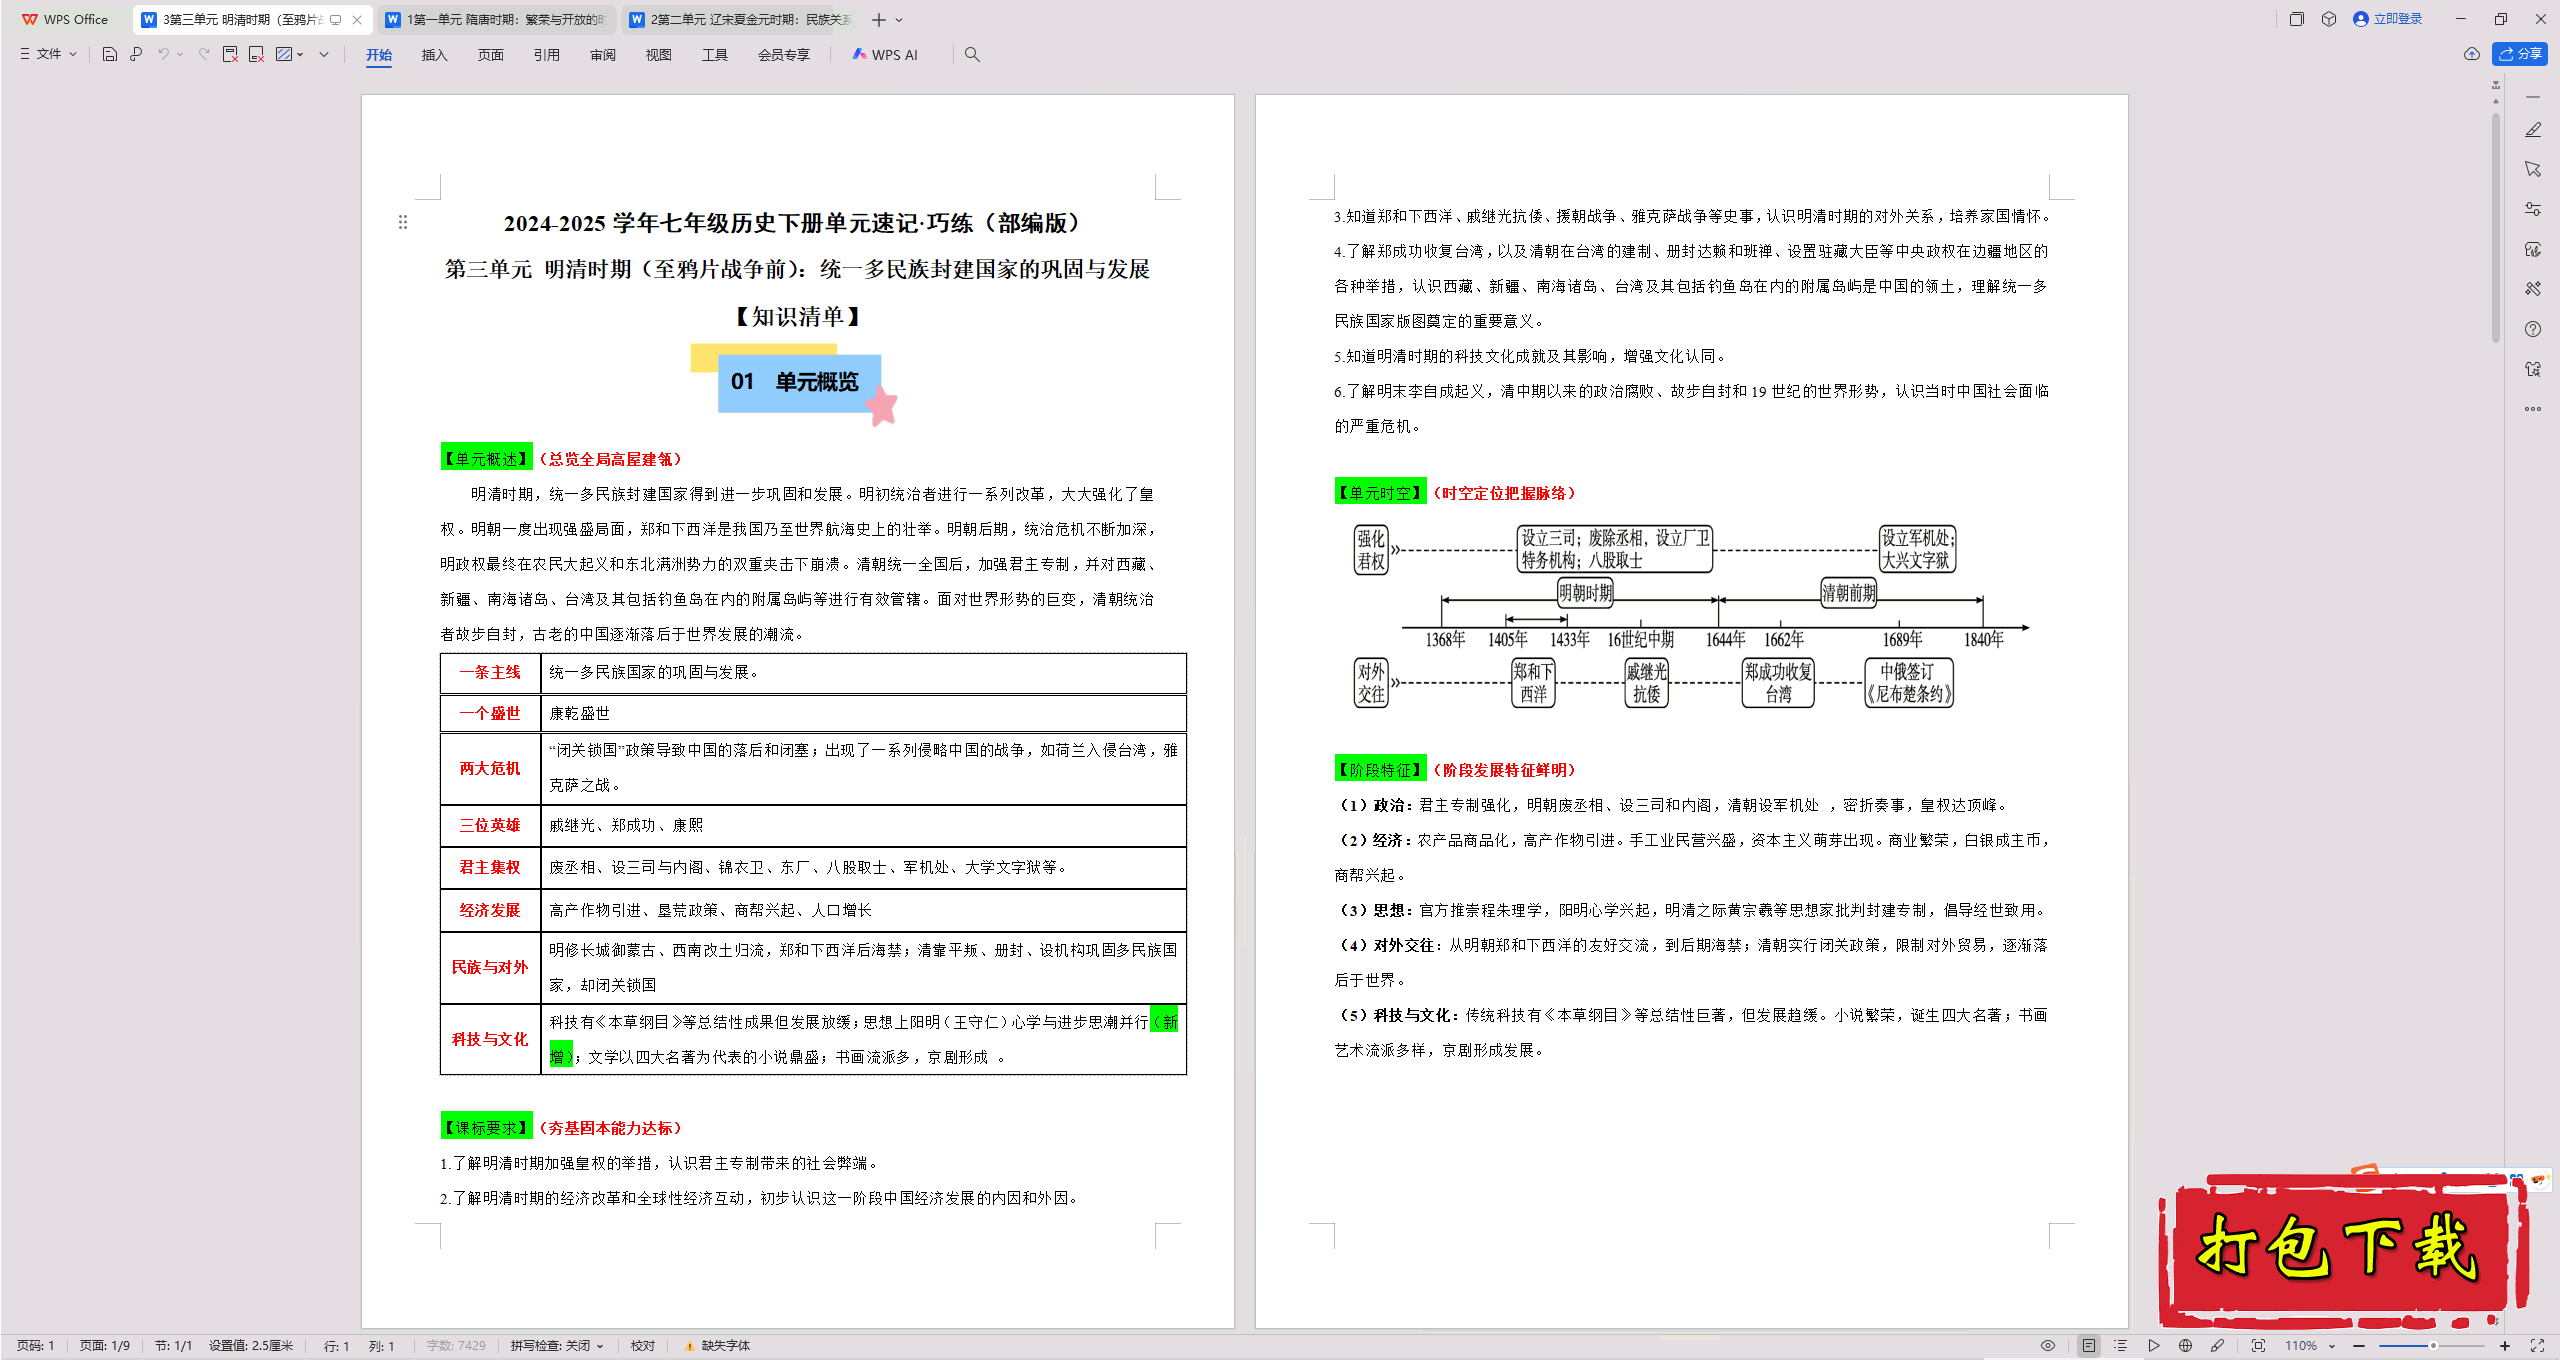
Task: Click the 缺失字体 missing fonts warning
Action: (x=717, y=1346)
